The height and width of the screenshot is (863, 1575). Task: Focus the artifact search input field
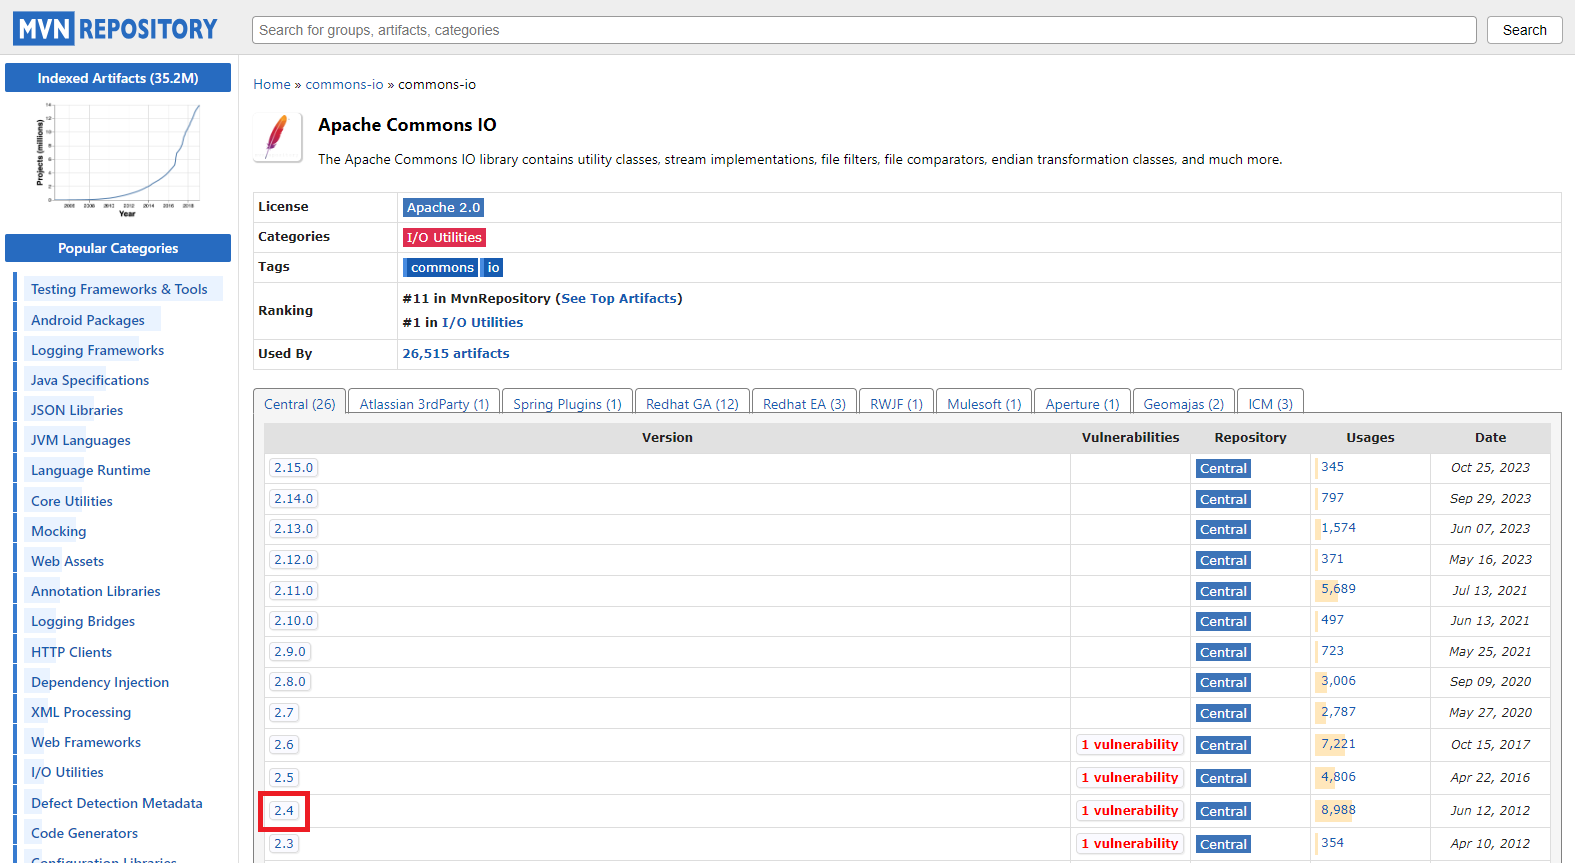pyautogui.click(x=864, y=30)
